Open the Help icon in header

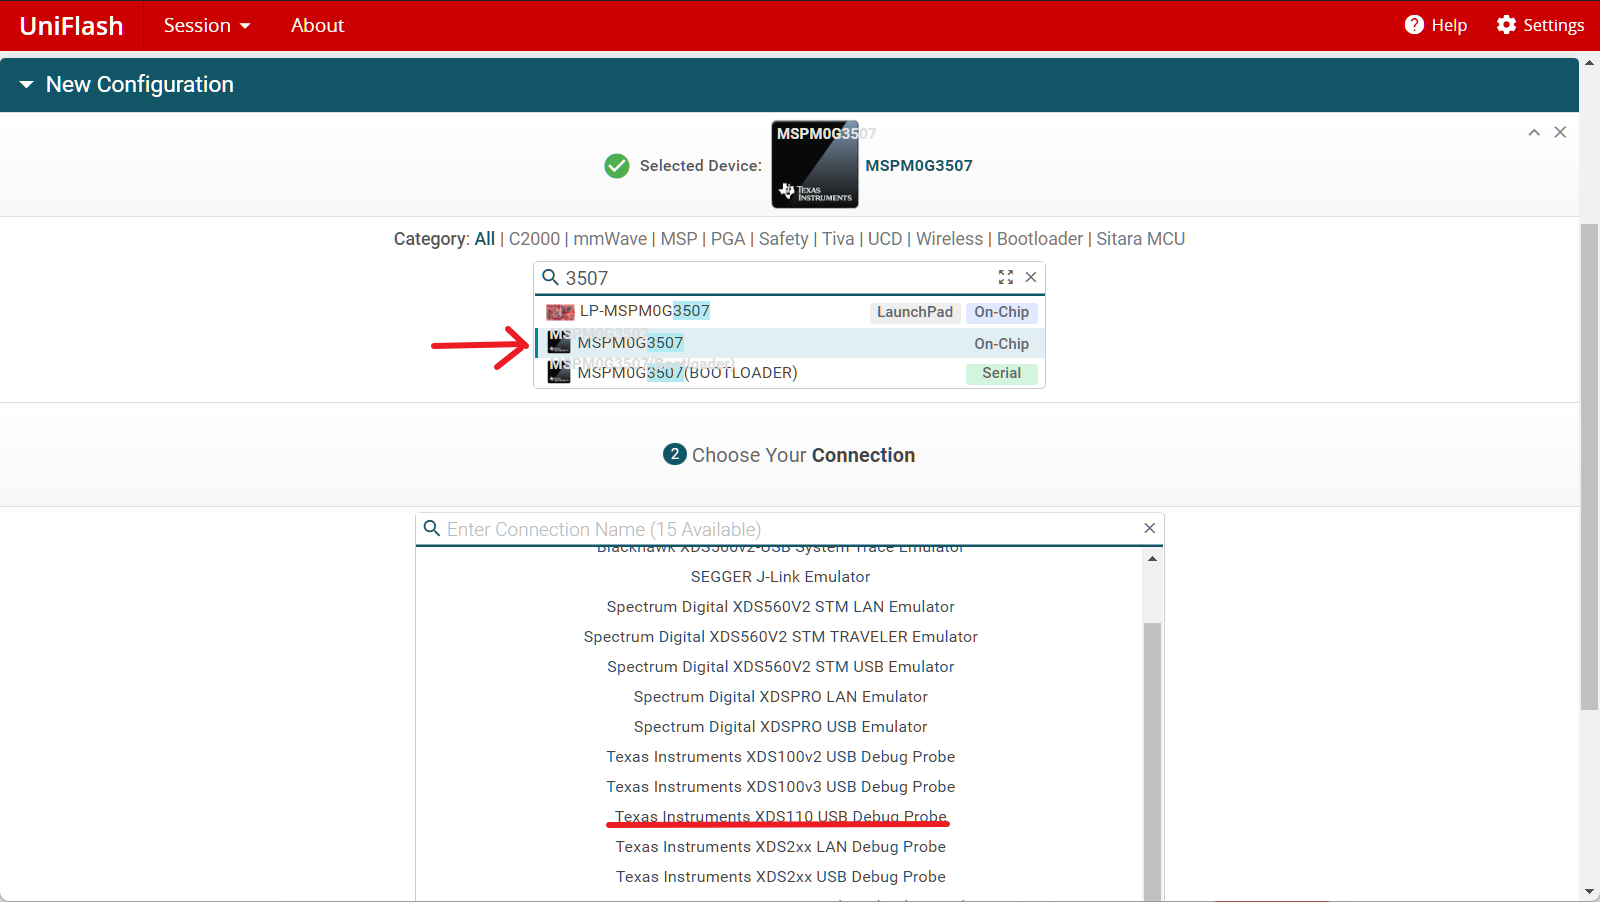[x=1414, y=25]
